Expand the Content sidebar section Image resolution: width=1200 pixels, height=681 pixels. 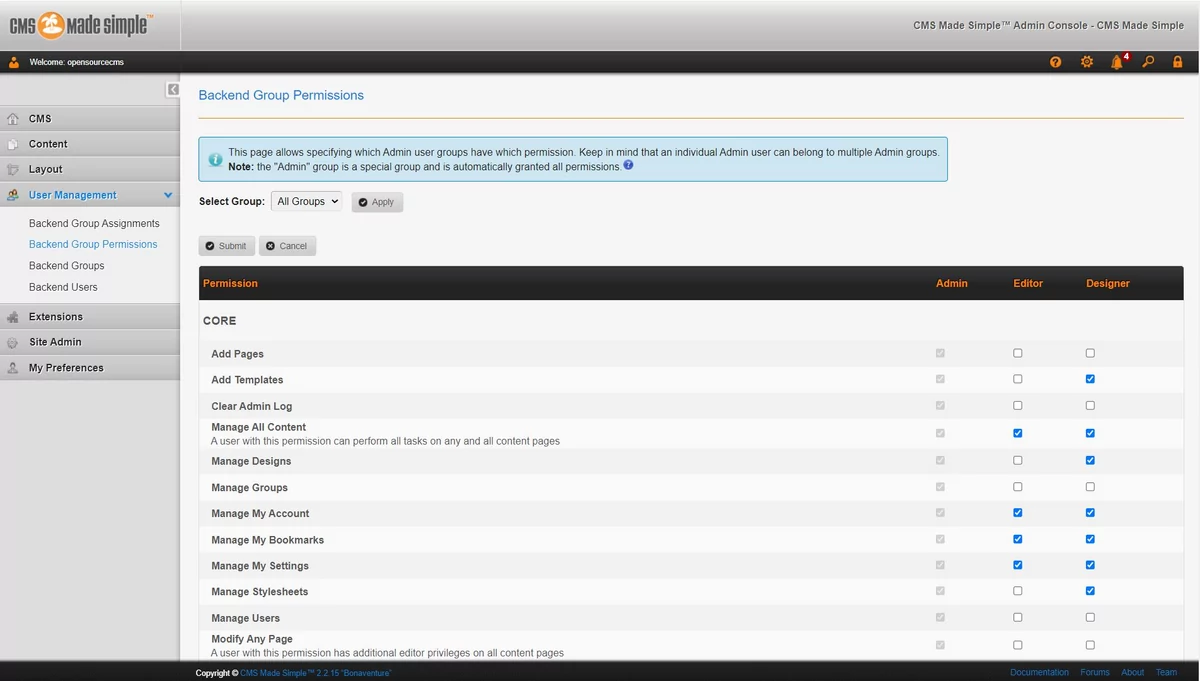point(90,144)
